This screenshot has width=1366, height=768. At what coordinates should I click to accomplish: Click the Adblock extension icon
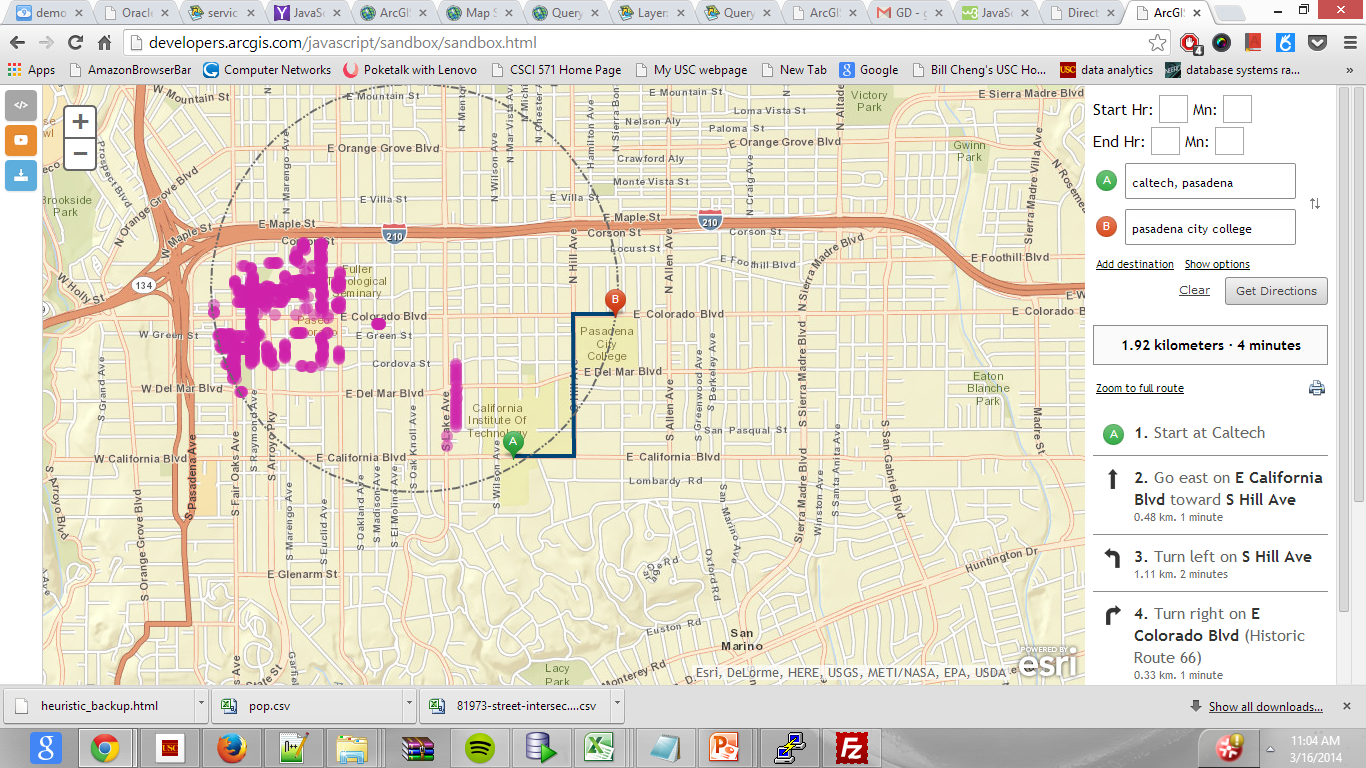point(1190,43)
